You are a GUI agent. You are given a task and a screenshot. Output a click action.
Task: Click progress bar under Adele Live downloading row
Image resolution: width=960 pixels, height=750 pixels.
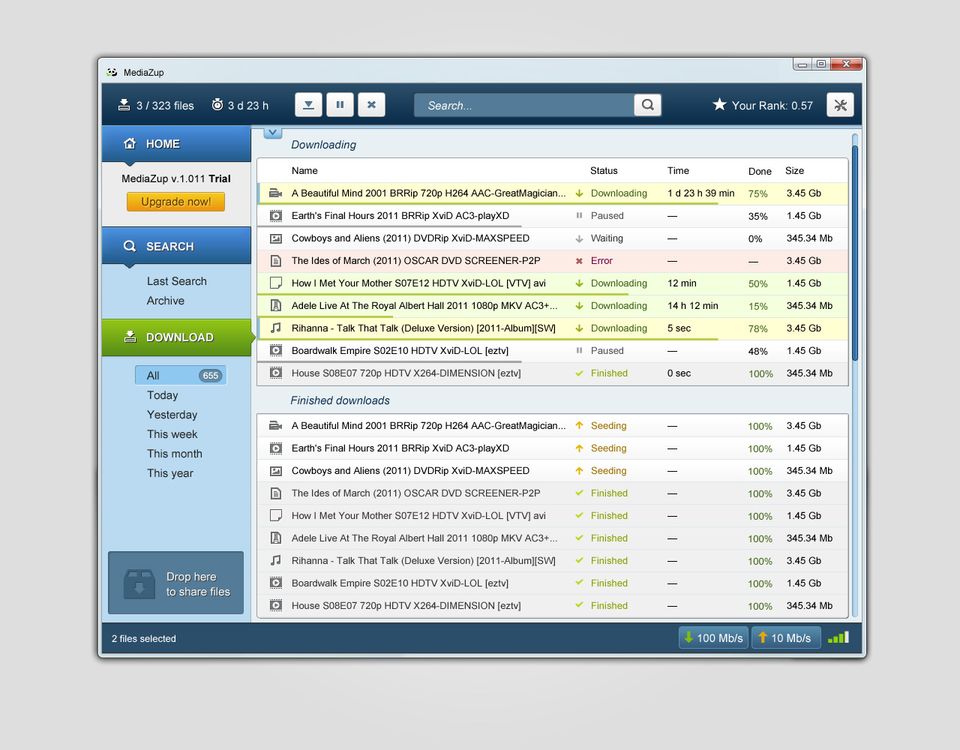pyautogui.click(x=325, y=317)
